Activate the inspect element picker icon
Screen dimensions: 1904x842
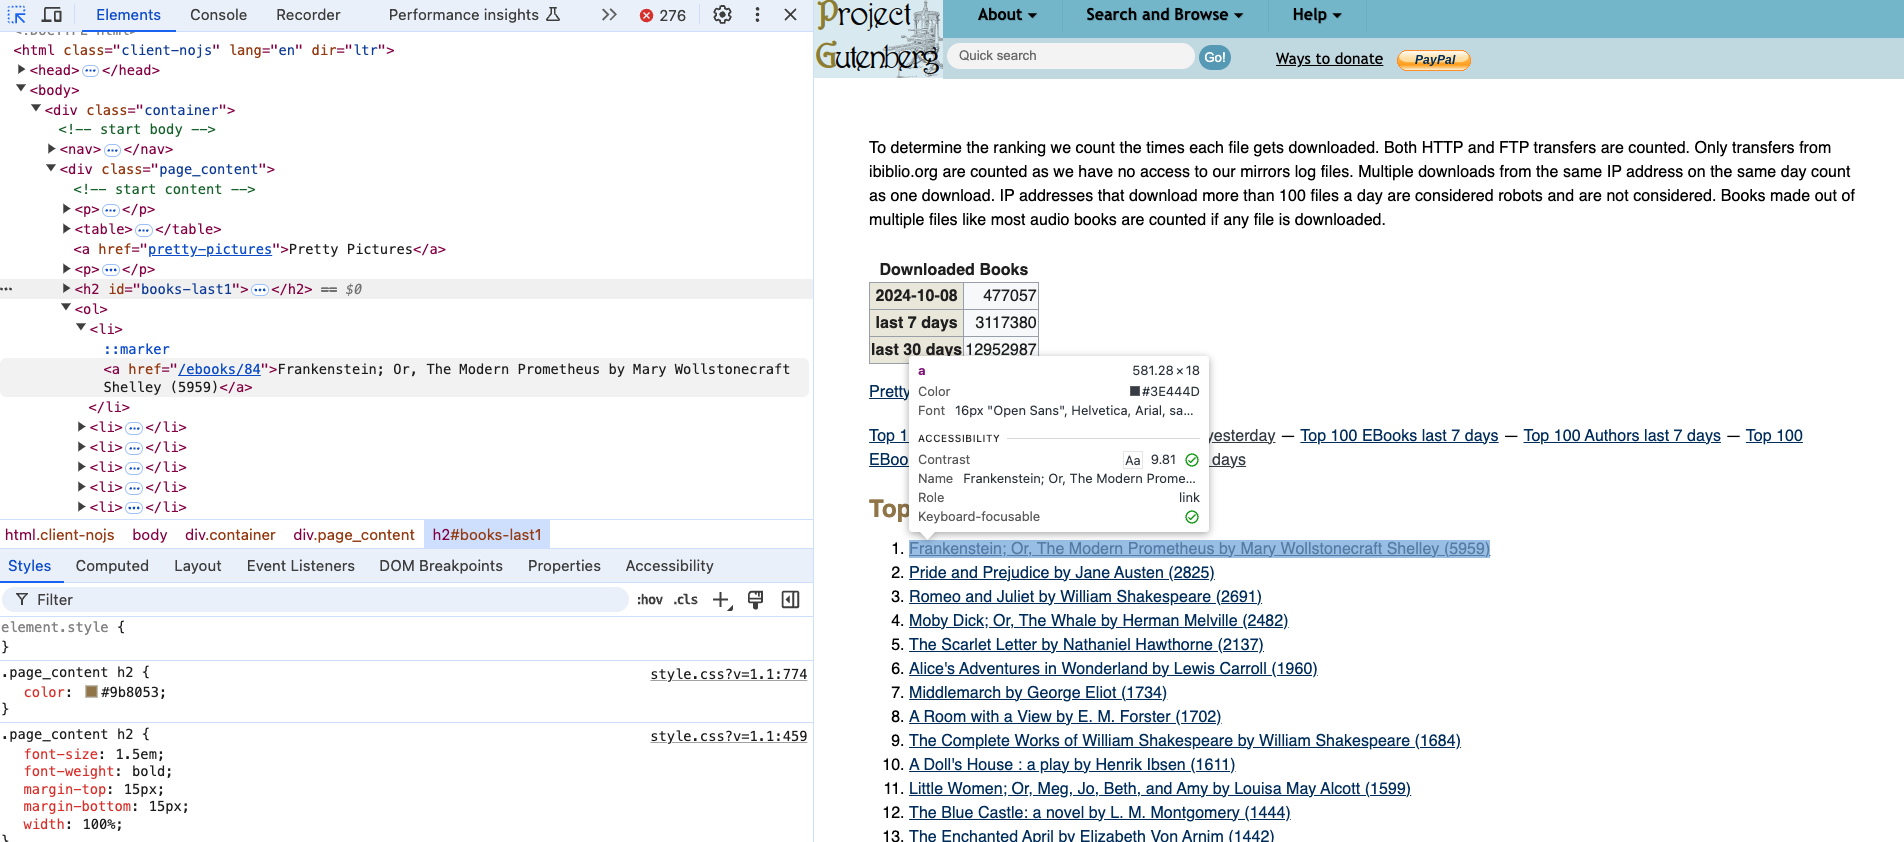[x=17, y=15]
